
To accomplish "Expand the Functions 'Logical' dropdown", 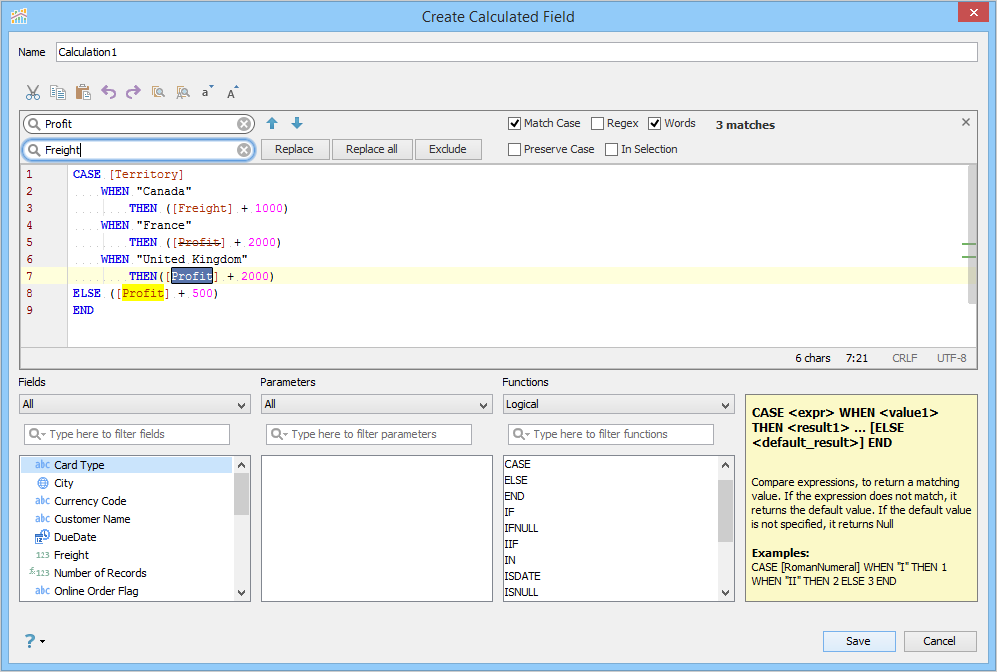I will [618, 404].
